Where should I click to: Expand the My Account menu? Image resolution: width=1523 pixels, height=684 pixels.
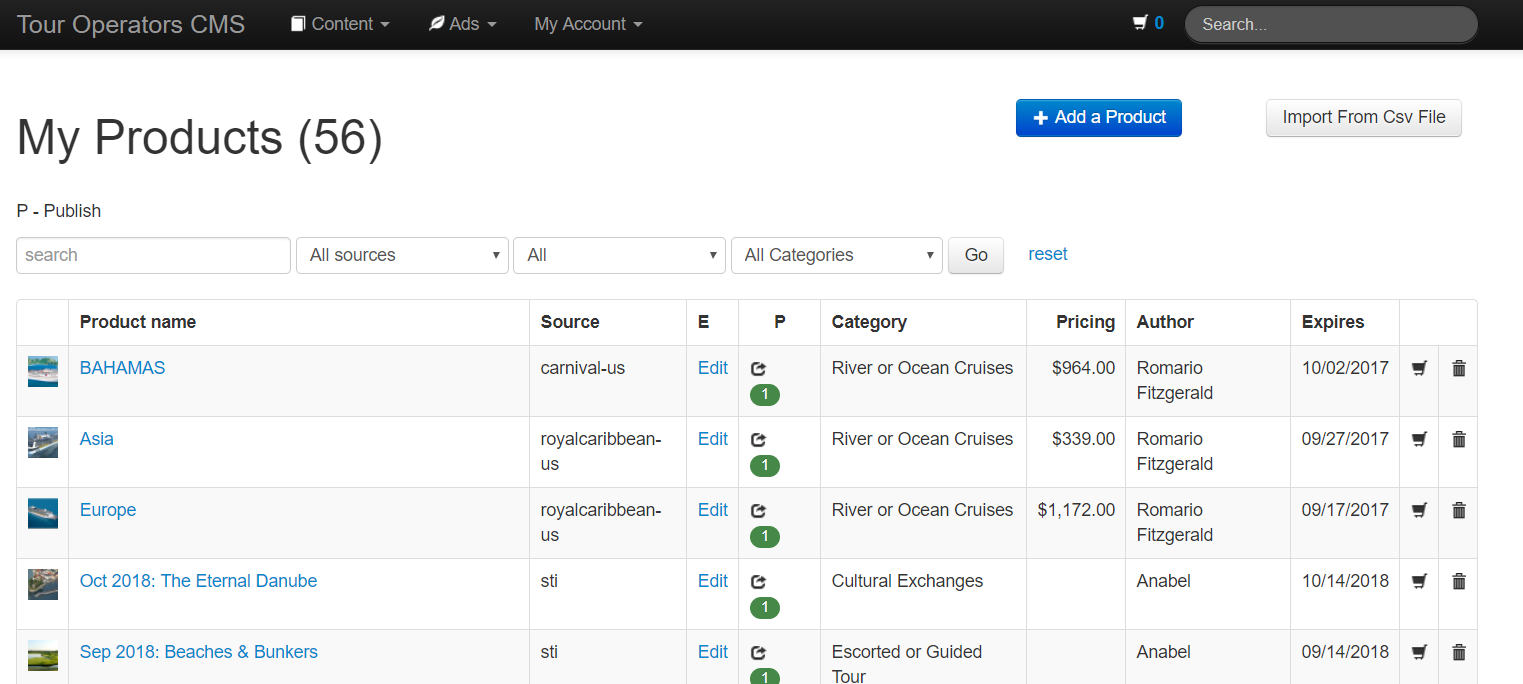588,24
